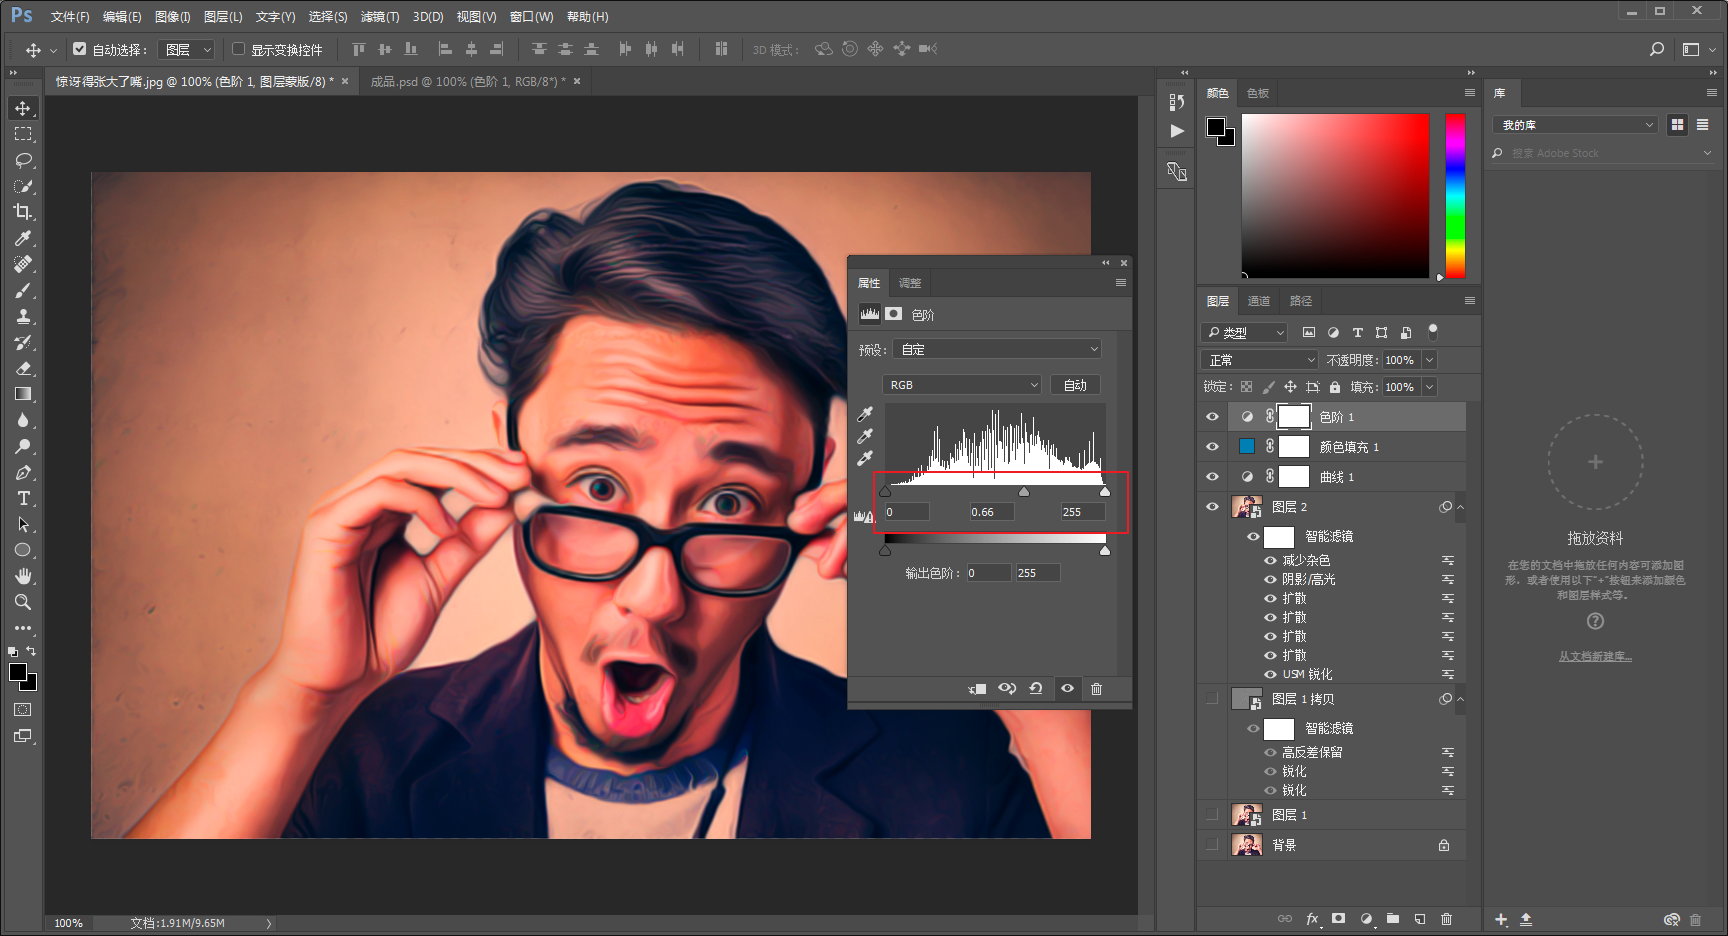Viewport: 1728px width, 936px height.
Task: Select the Clone Stamp tool
Action: click(x=23, y=316)
